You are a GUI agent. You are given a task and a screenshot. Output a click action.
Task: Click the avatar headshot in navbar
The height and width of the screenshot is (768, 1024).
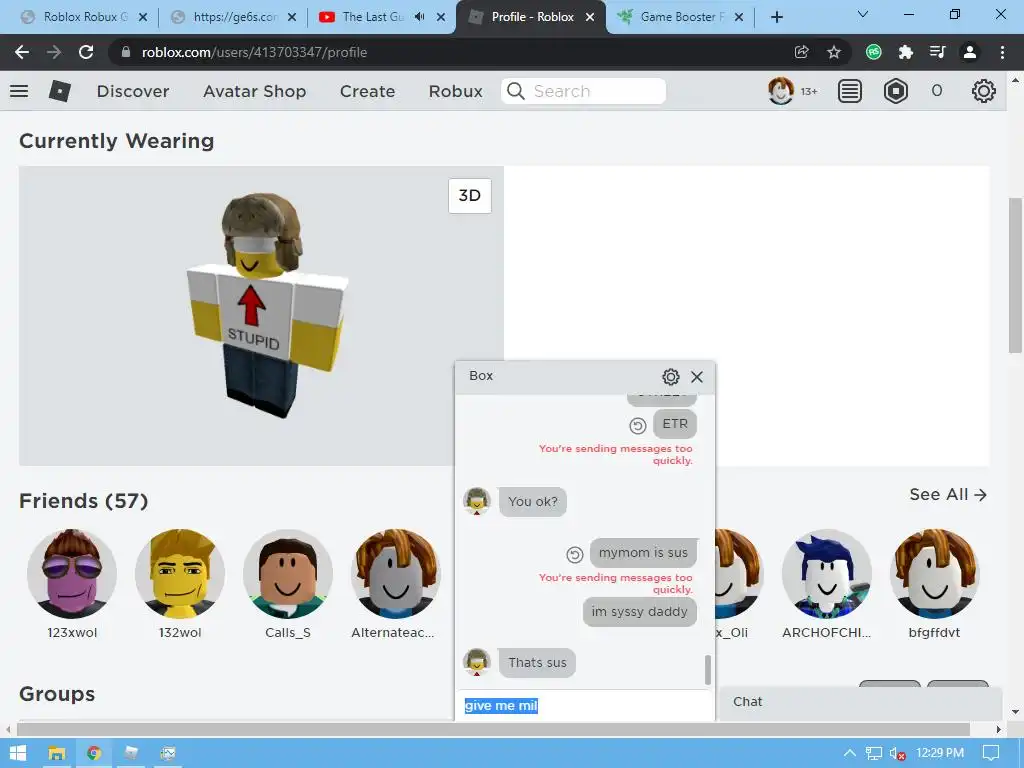[780, 91]
